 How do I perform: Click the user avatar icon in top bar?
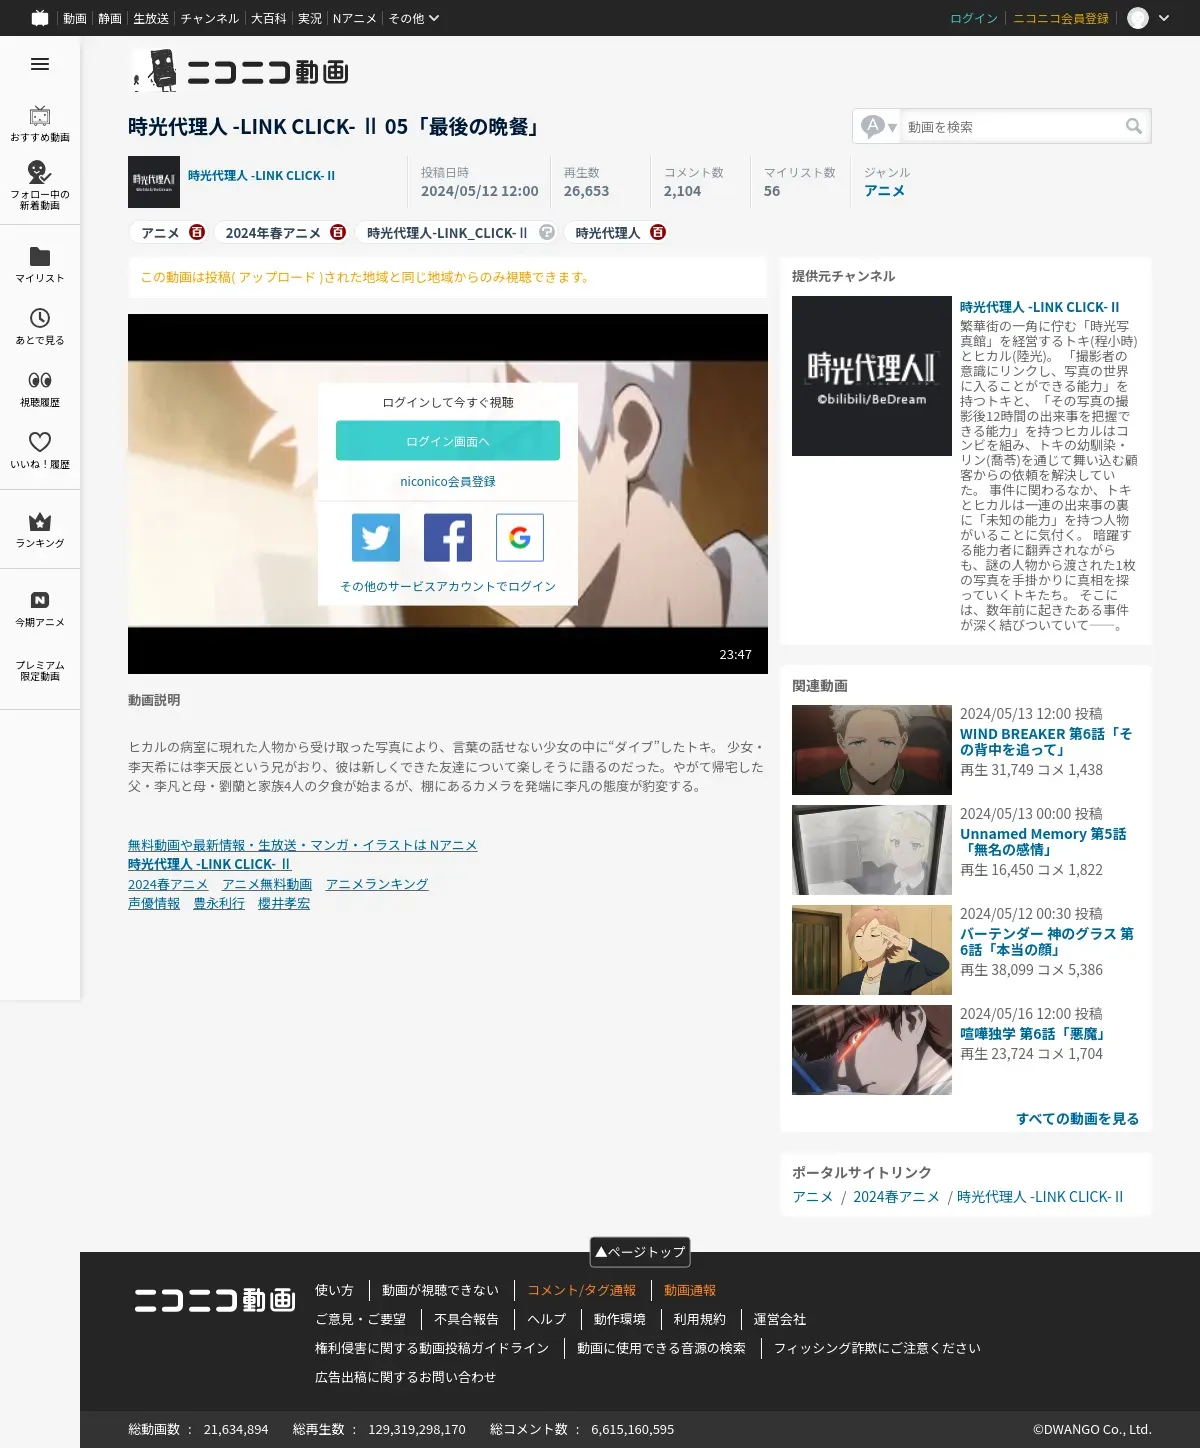[1138, 18]
